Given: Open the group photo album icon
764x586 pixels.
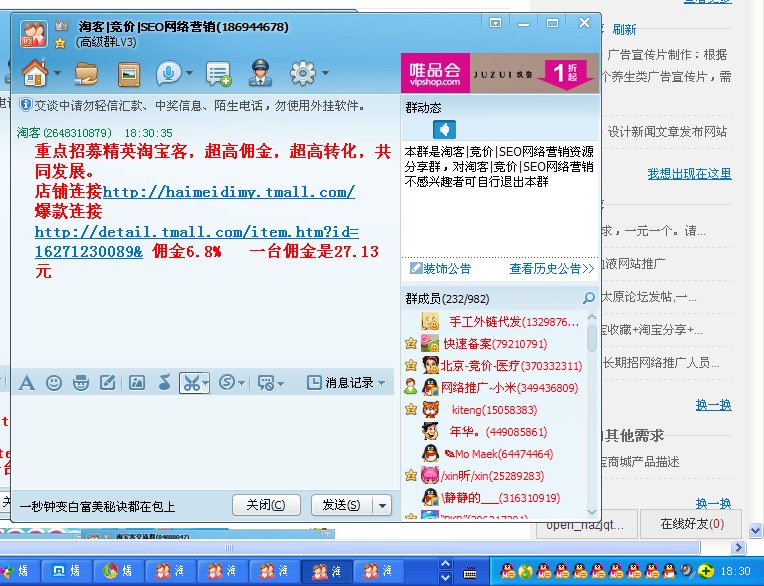Looking at the screenshot, I should [128, 73].
